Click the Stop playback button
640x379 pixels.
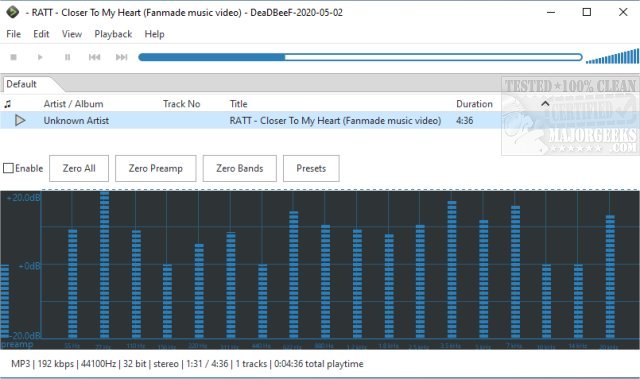(13, 57)
